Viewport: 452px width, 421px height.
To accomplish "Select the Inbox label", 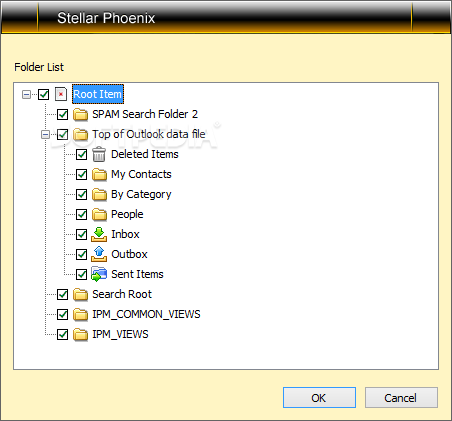I will tap(125, 234).
